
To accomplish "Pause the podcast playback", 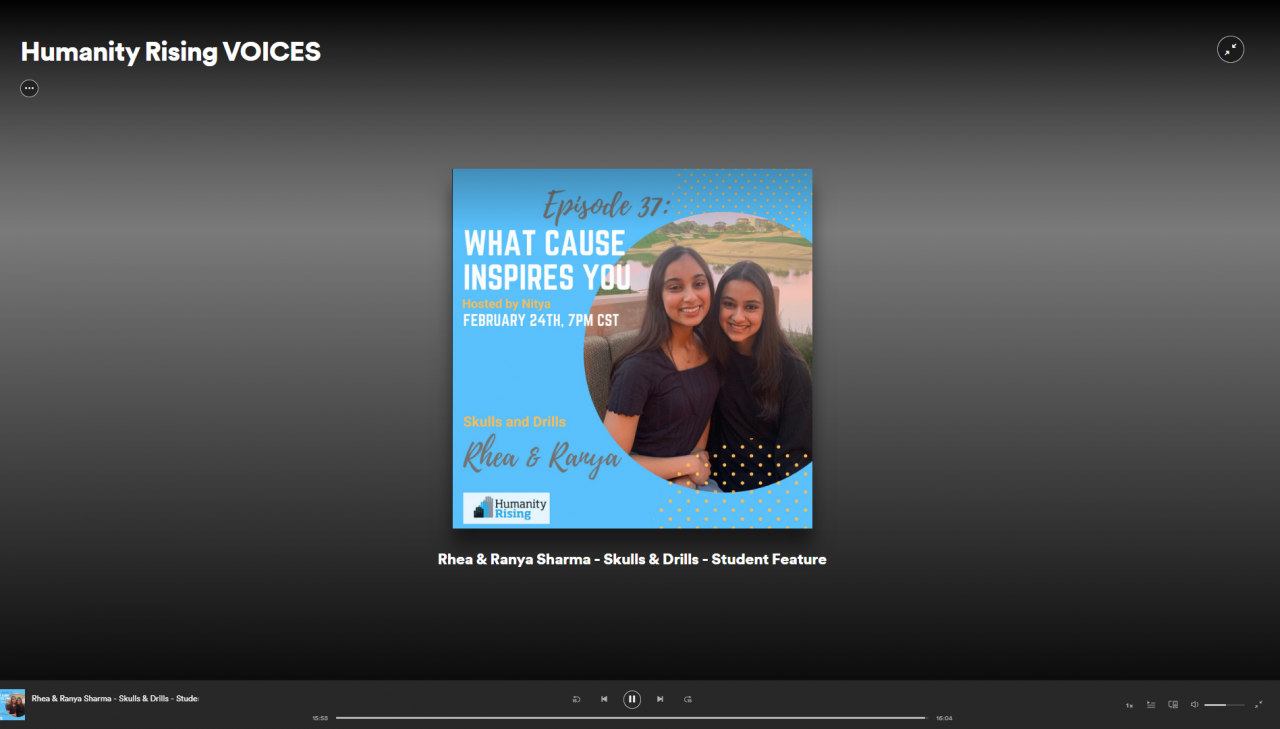I will pos(632,699).
